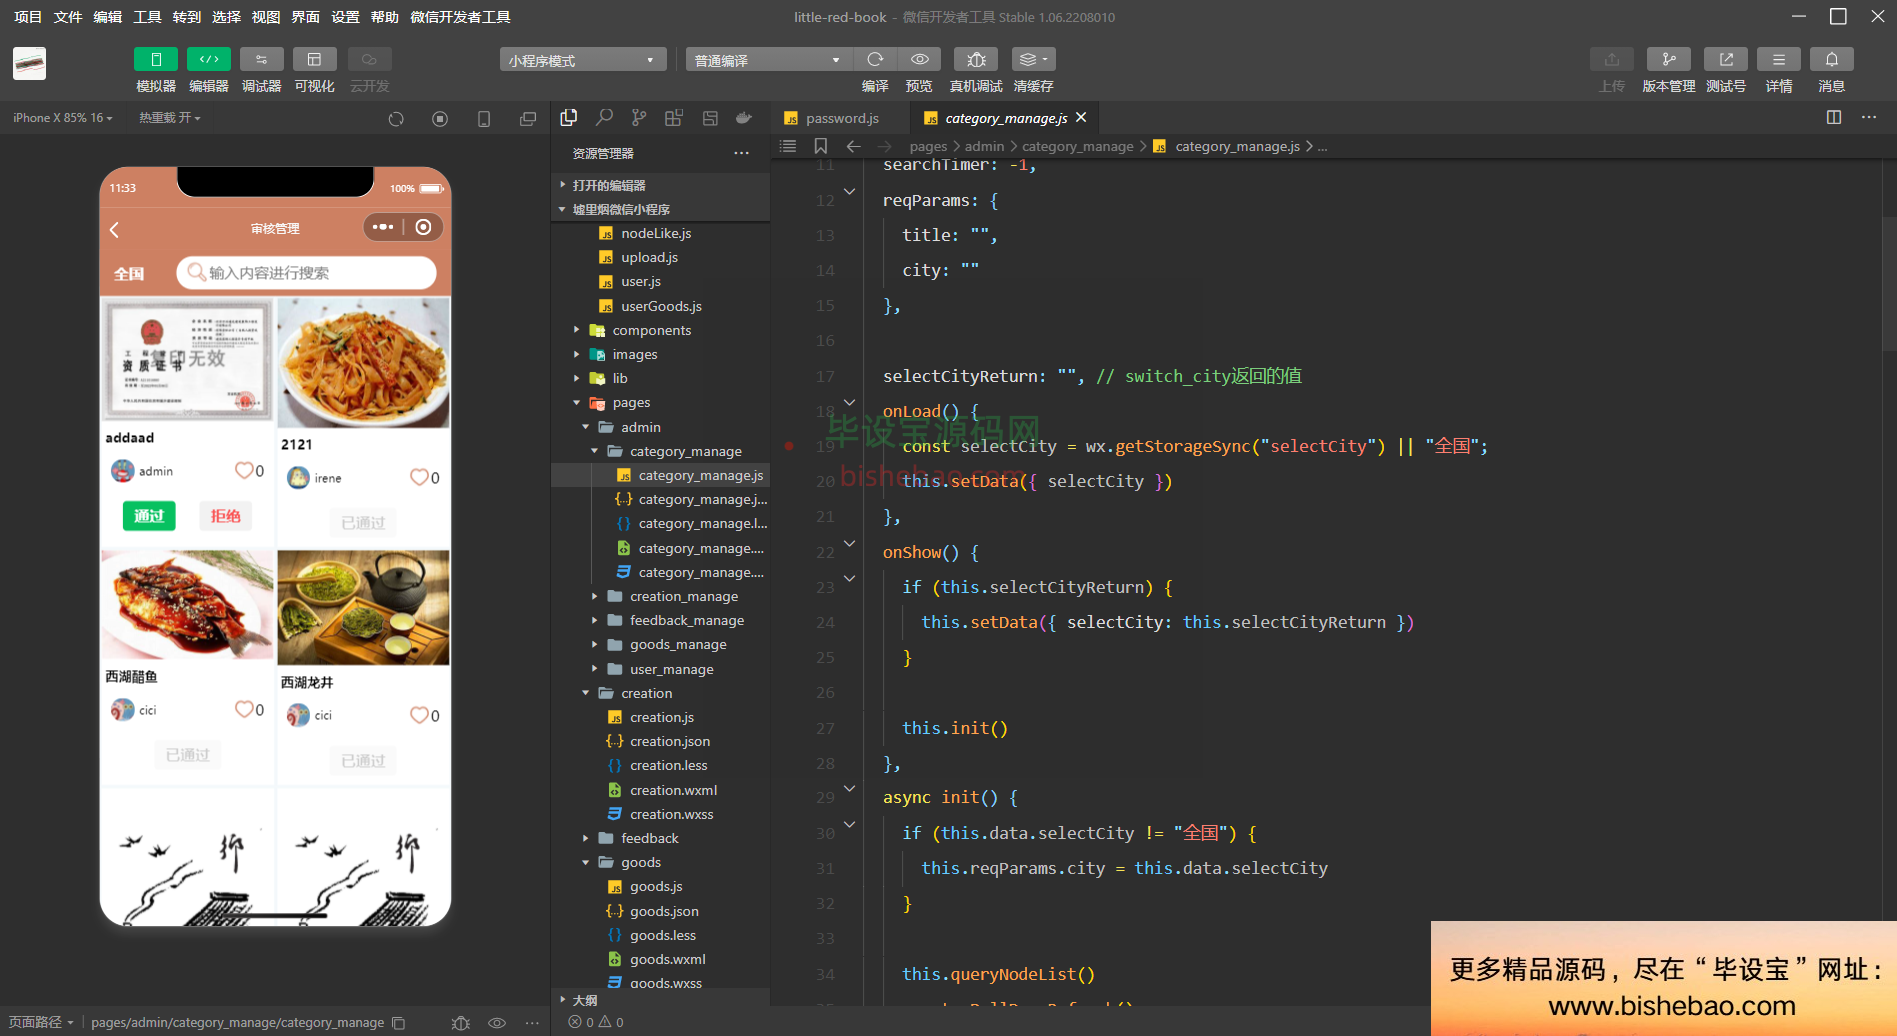Click the simulator phone device icon
Viewport: 1897px width, 1036px height.
point(484,119)
